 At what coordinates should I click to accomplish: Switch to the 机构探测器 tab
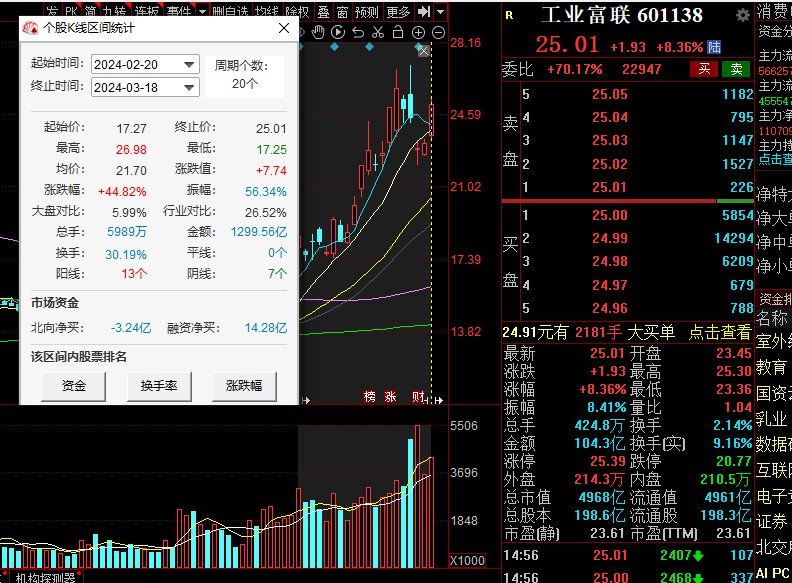(x=45, y=577)
